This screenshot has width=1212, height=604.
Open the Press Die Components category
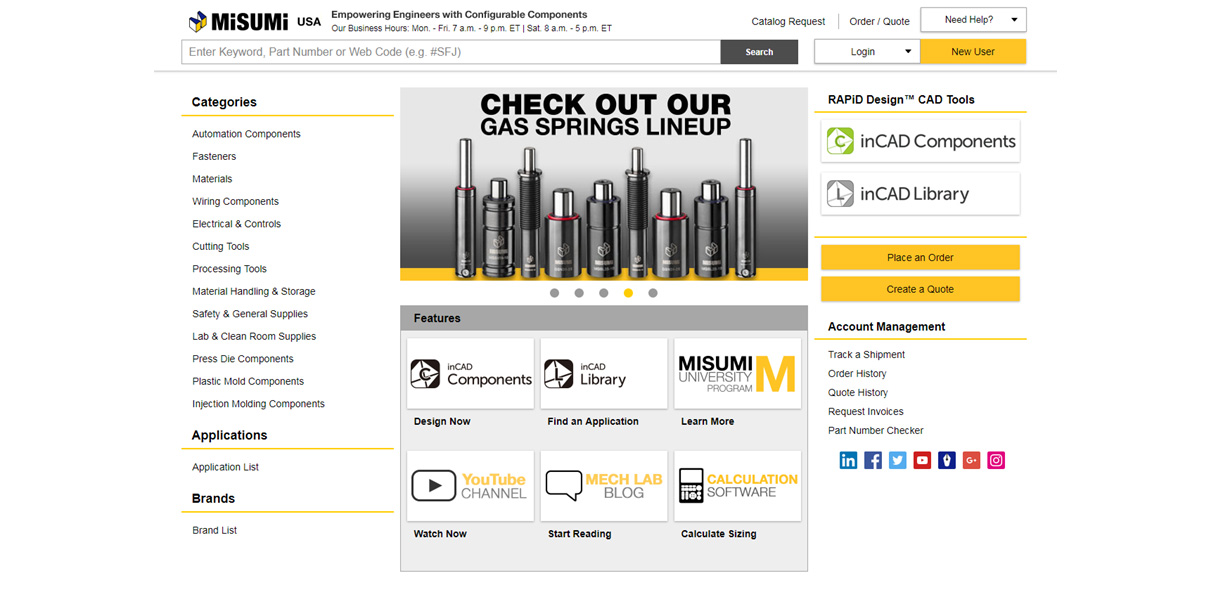[x=243, y=359]
